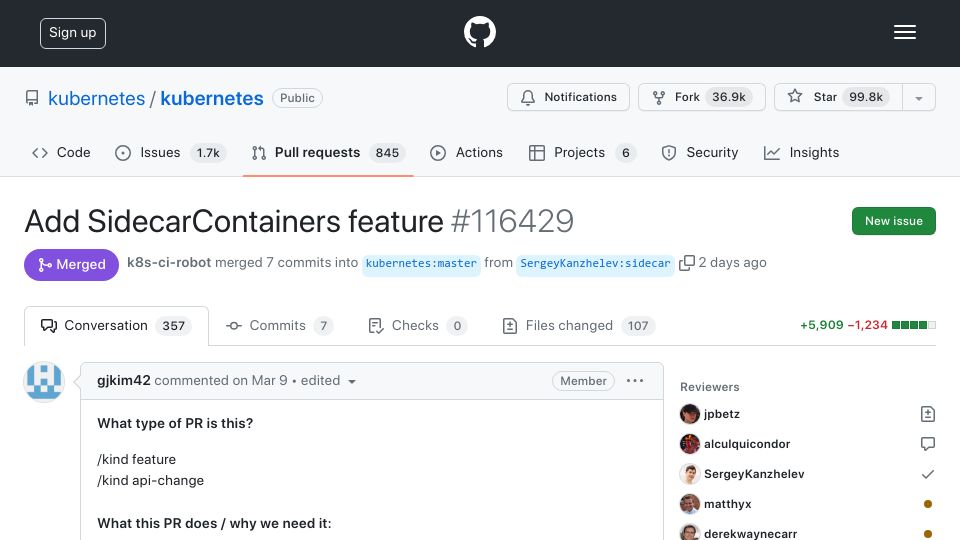Click PR number '#116429'
This screenshot has height=540, width=960.
point(512,221)
